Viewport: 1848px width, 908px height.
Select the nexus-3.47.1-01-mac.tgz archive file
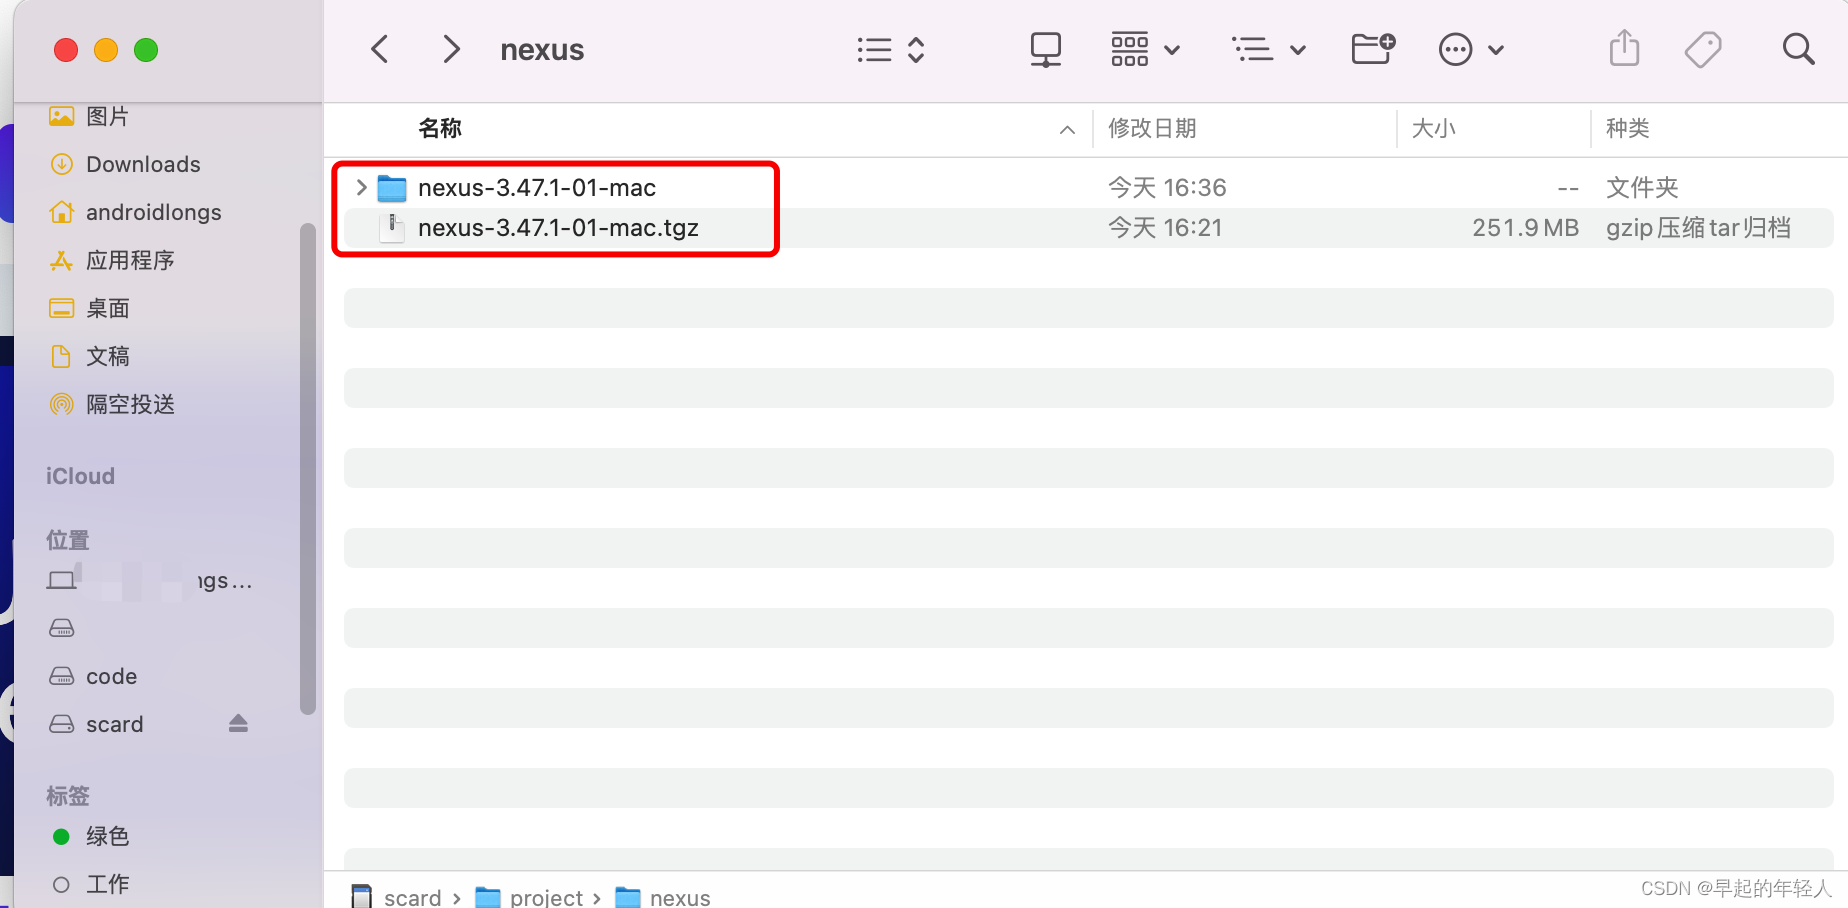[1088, 227]
